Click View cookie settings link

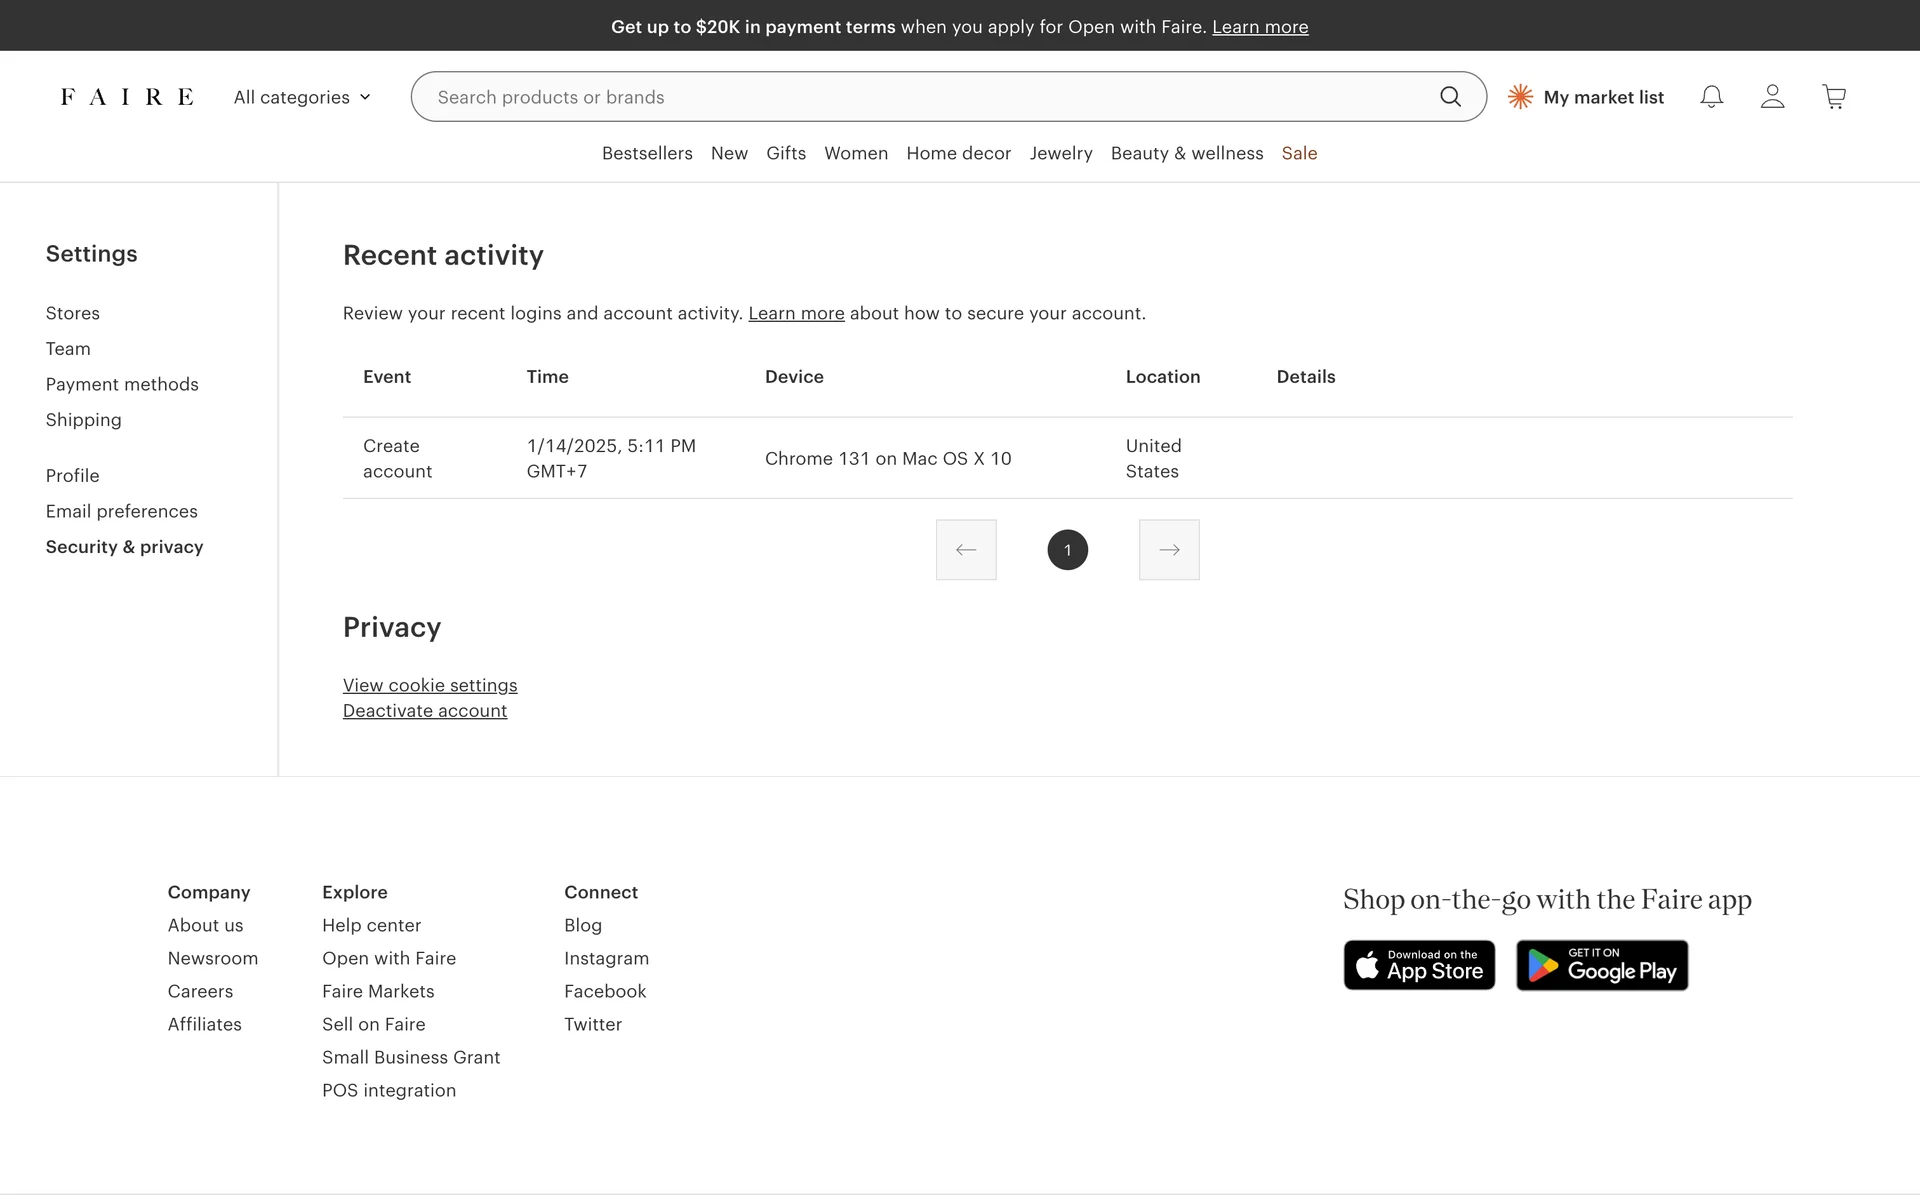point(430,685)
